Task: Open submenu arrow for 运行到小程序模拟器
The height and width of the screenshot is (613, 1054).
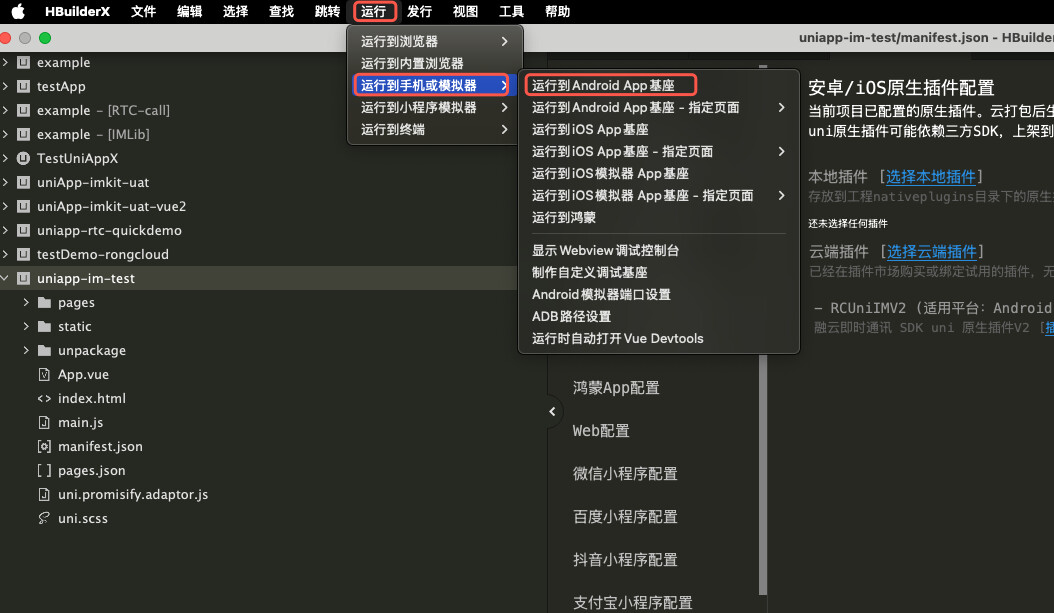Action: pyautogui.click(x=505, y=107)
